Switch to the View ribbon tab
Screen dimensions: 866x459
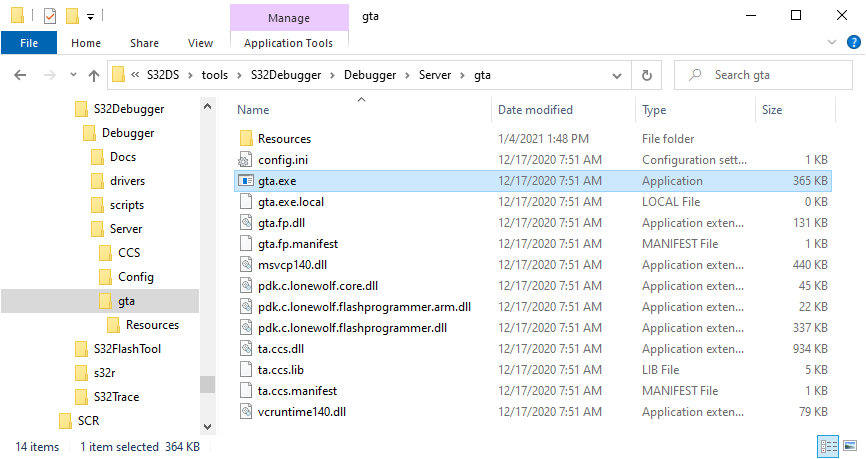pos(200,43)
